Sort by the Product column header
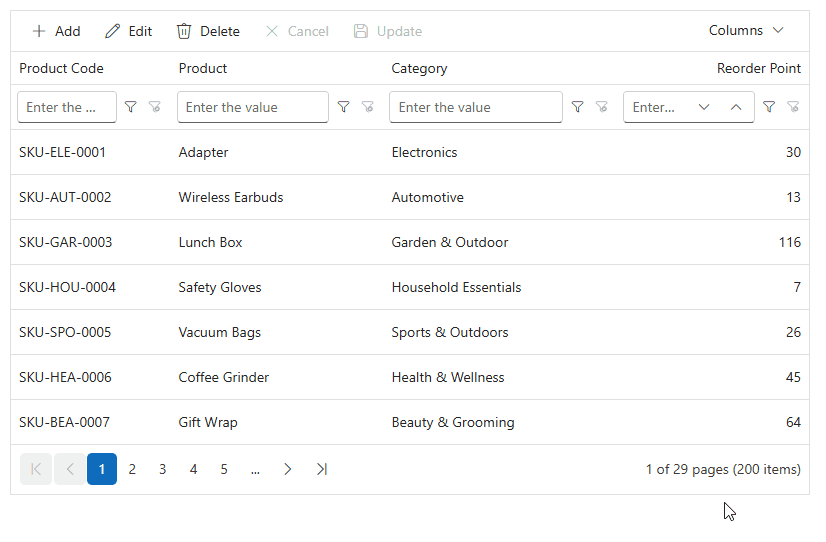The image size is (826, 542). click(203, 68)
